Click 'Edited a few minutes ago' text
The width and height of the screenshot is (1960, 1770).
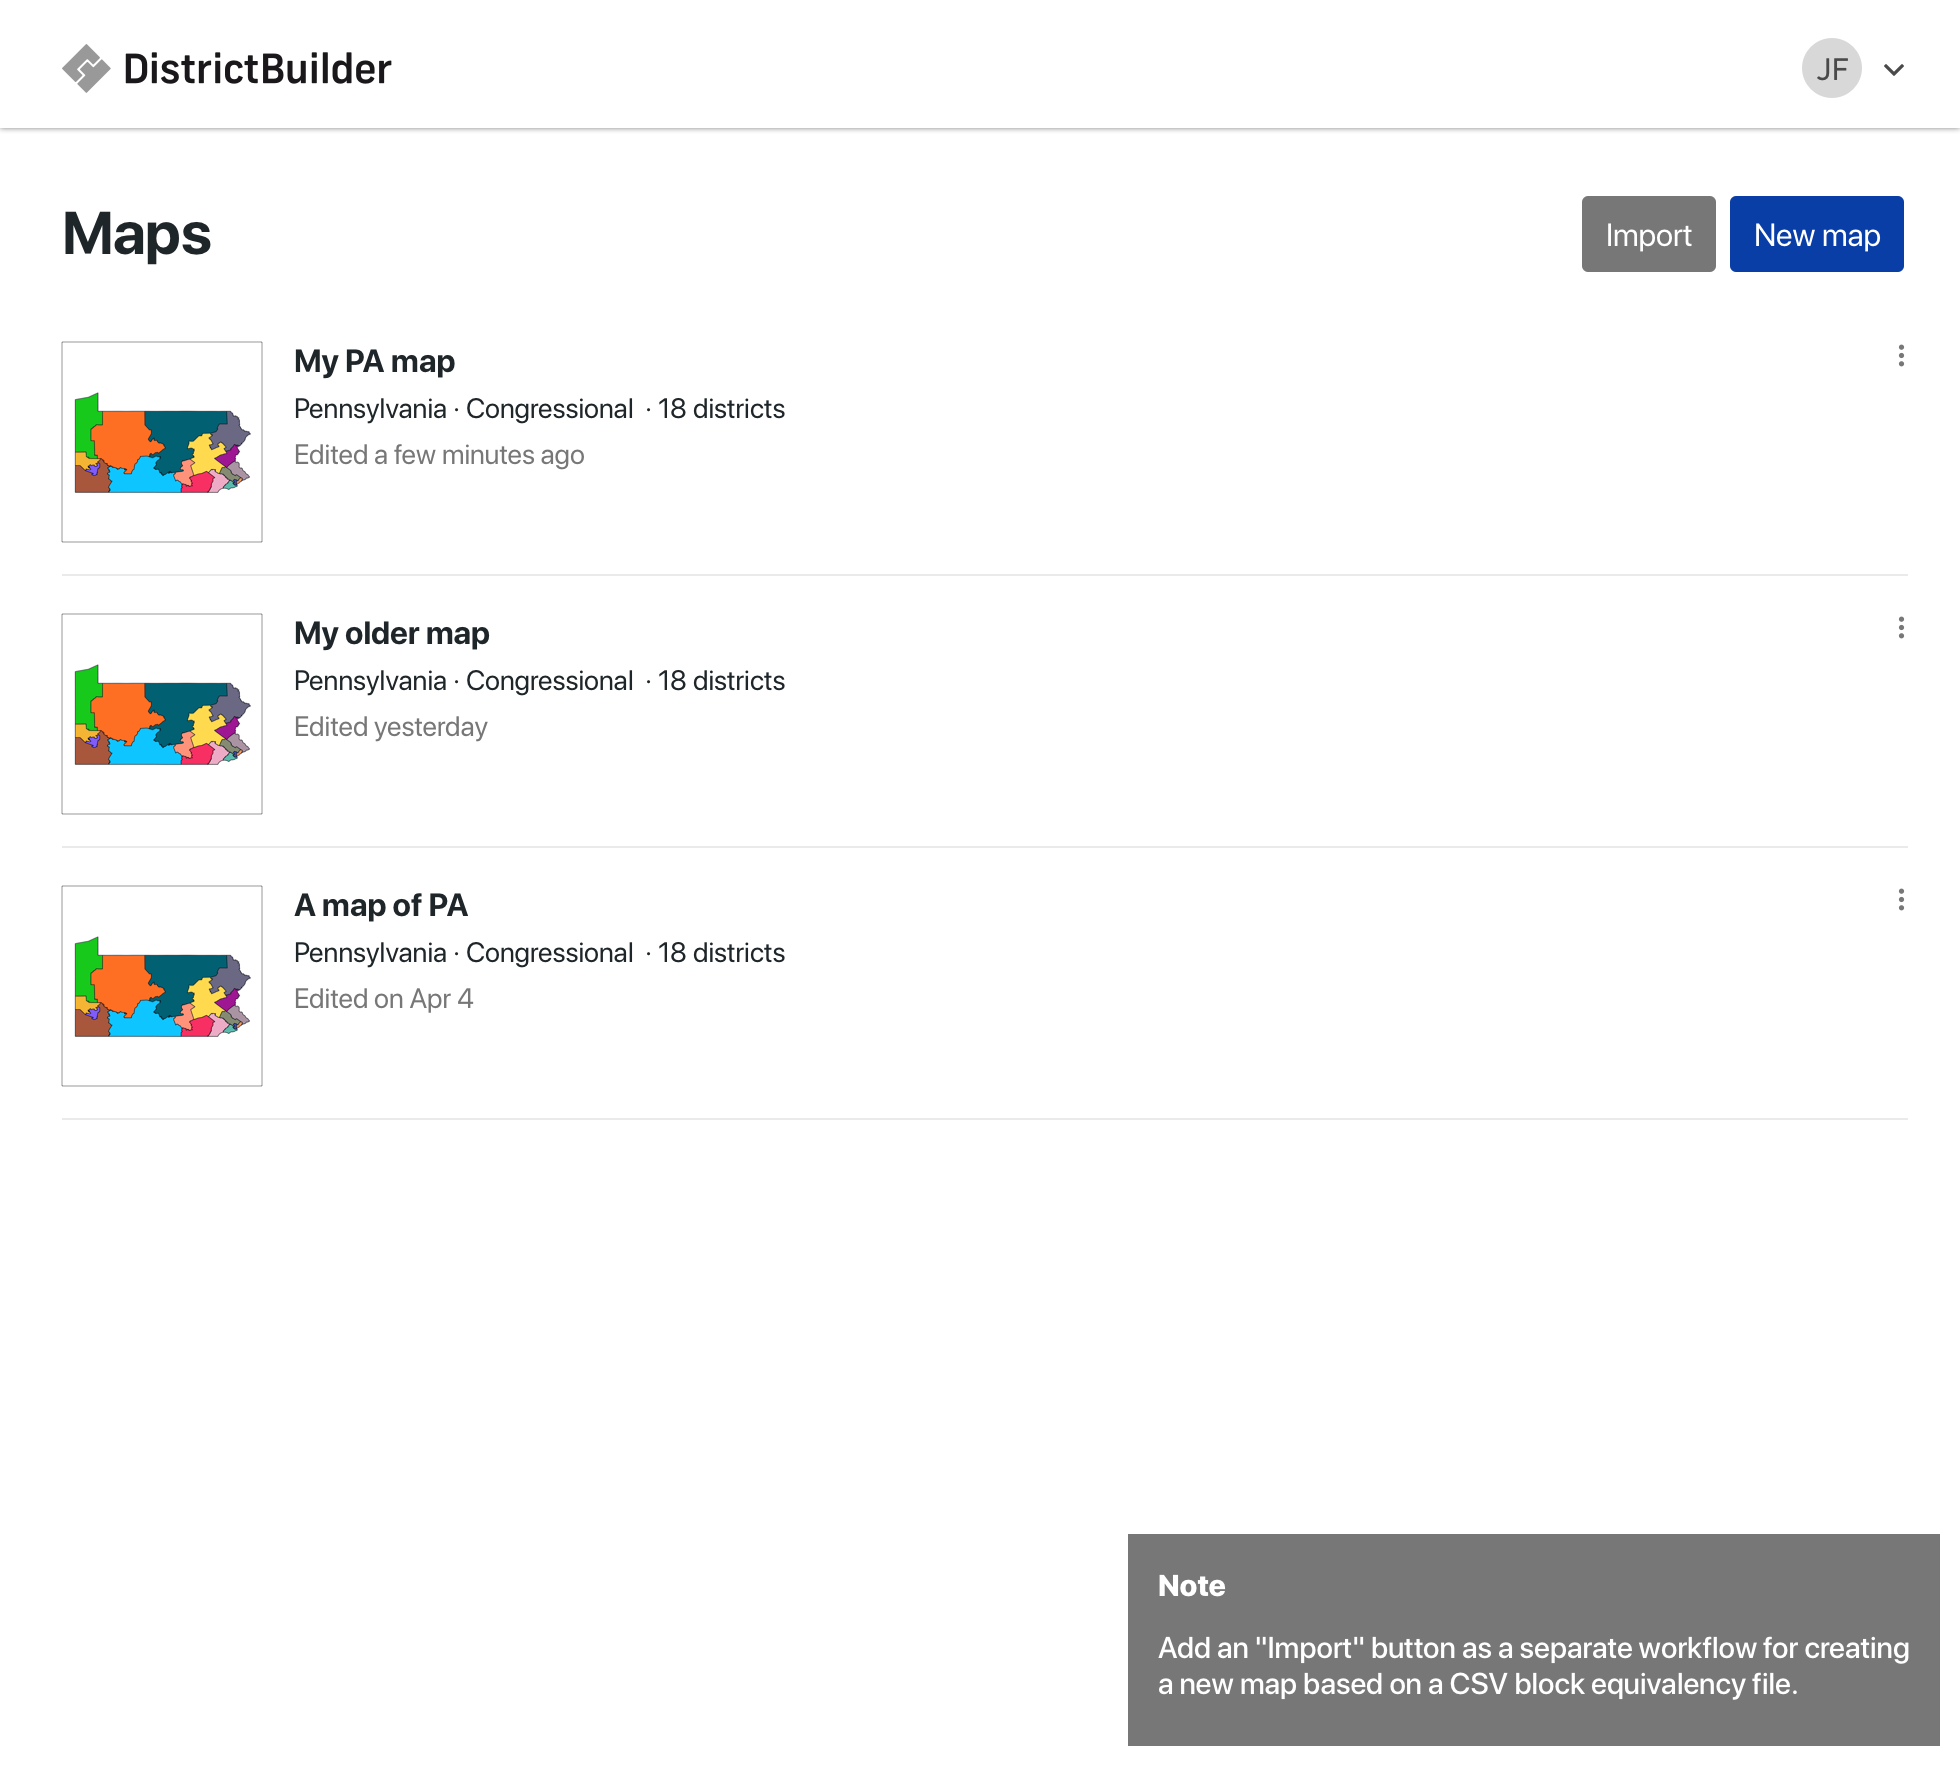pos(439,455)
